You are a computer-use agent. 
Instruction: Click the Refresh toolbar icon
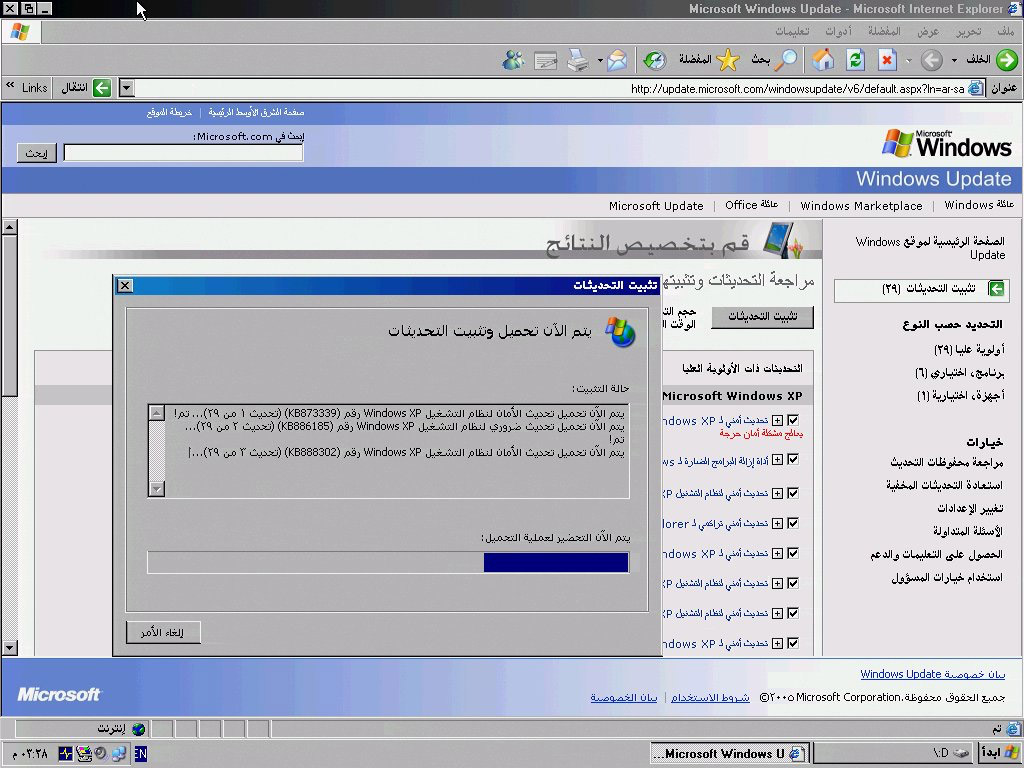coord(855,61)
